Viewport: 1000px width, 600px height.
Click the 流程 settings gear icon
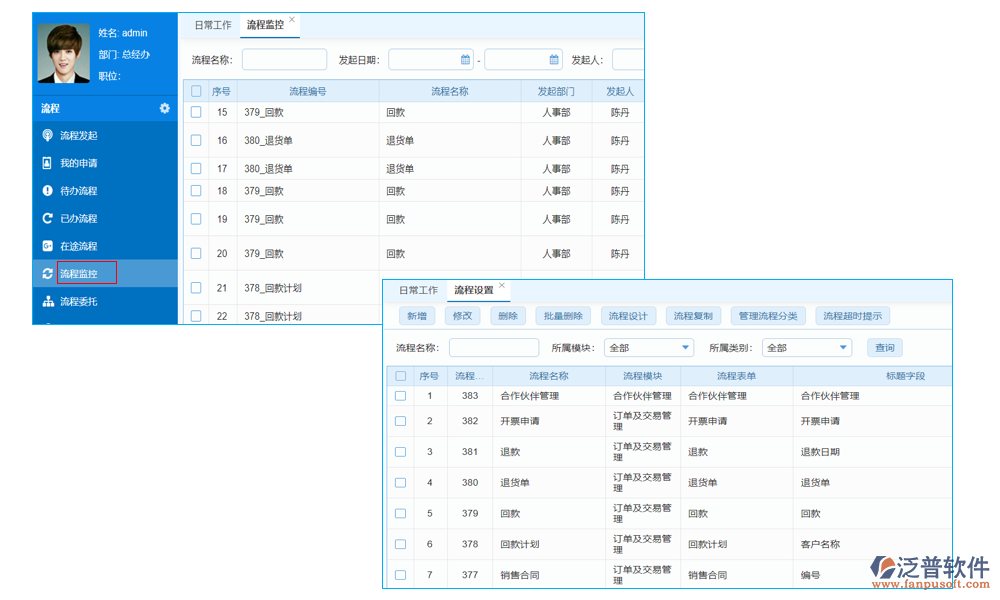pyautogui.click(x=164, y=108)
